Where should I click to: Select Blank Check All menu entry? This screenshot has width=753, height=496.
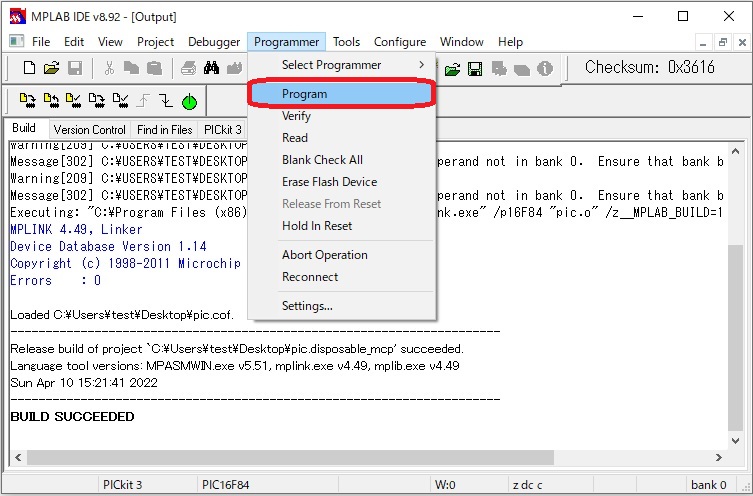[x=342, y=160]
